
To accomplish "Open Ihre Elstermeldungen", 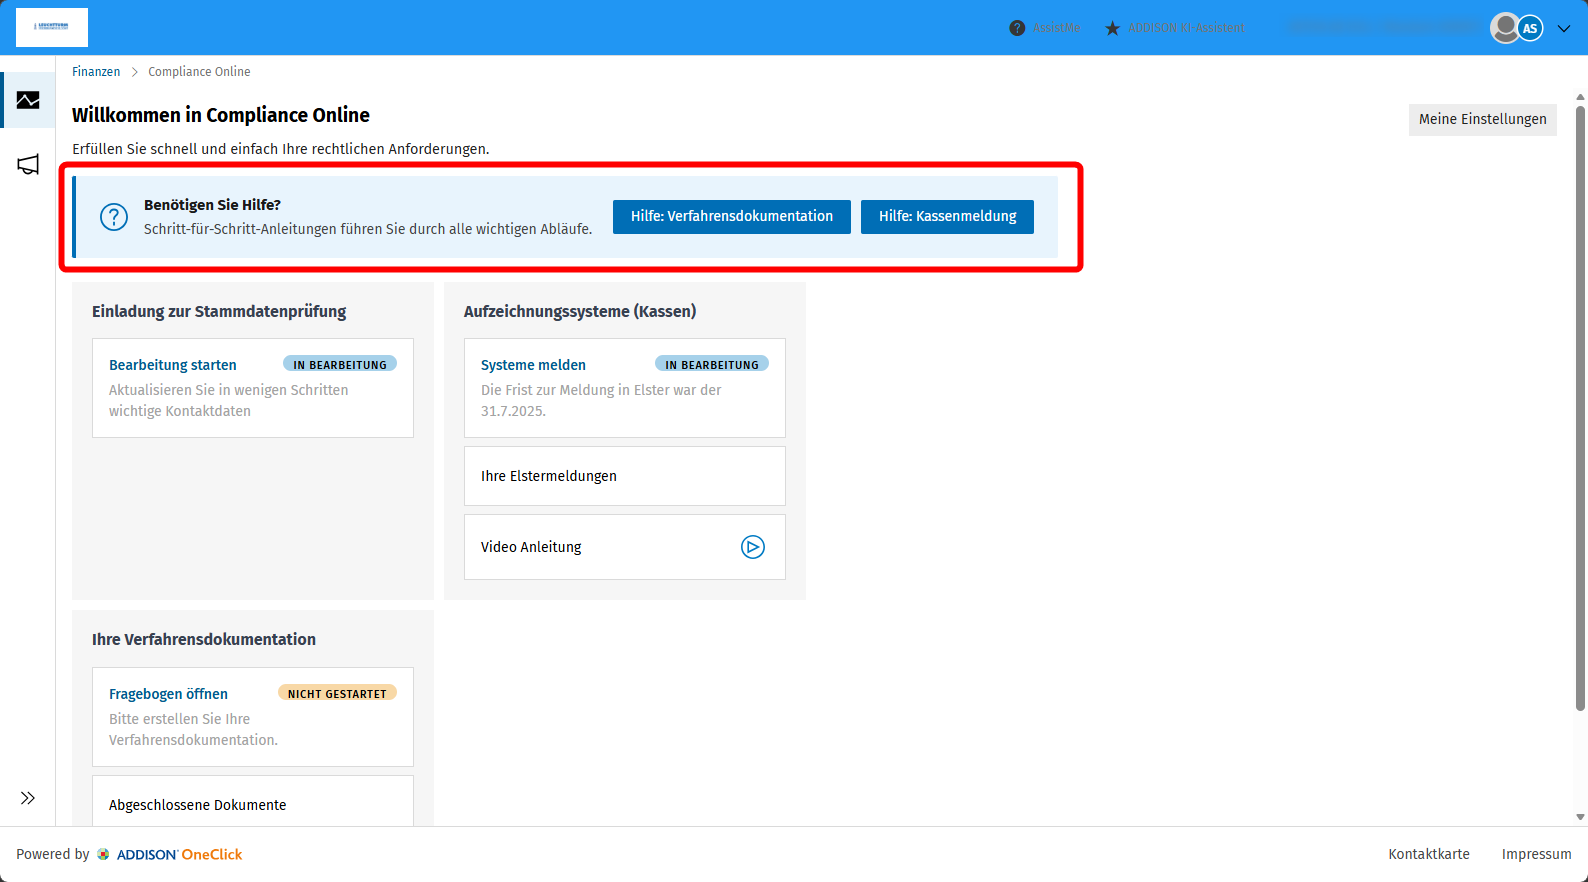I will pos(625,476).
